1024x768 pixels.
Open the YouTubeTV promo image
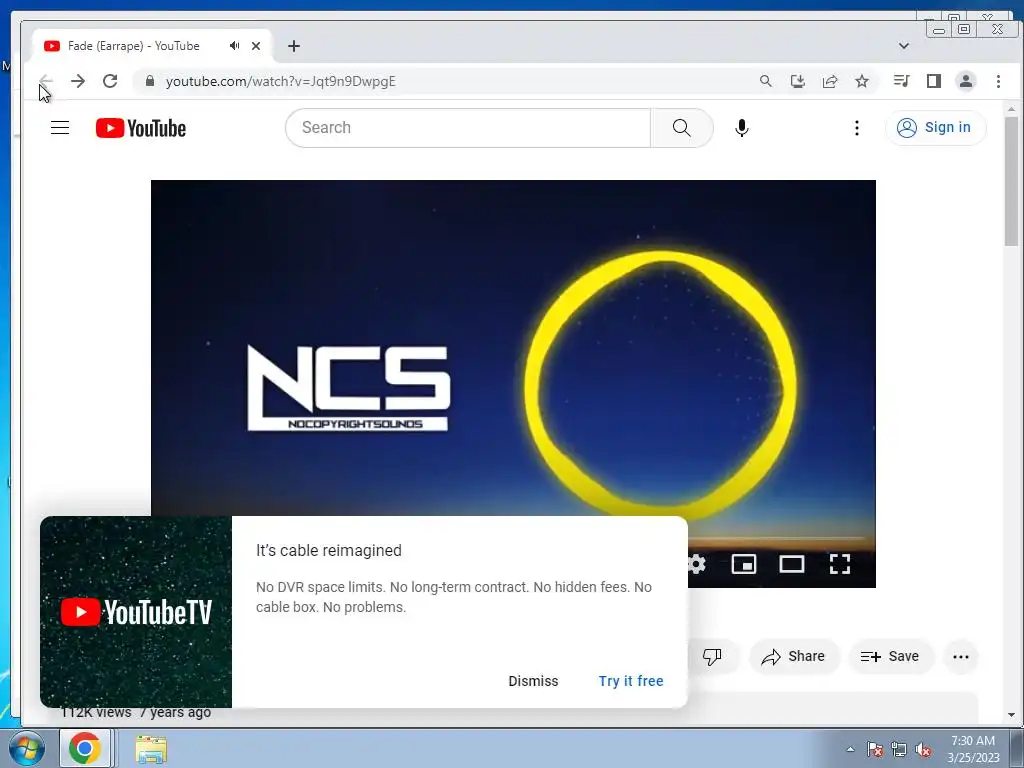click(136, 612)
